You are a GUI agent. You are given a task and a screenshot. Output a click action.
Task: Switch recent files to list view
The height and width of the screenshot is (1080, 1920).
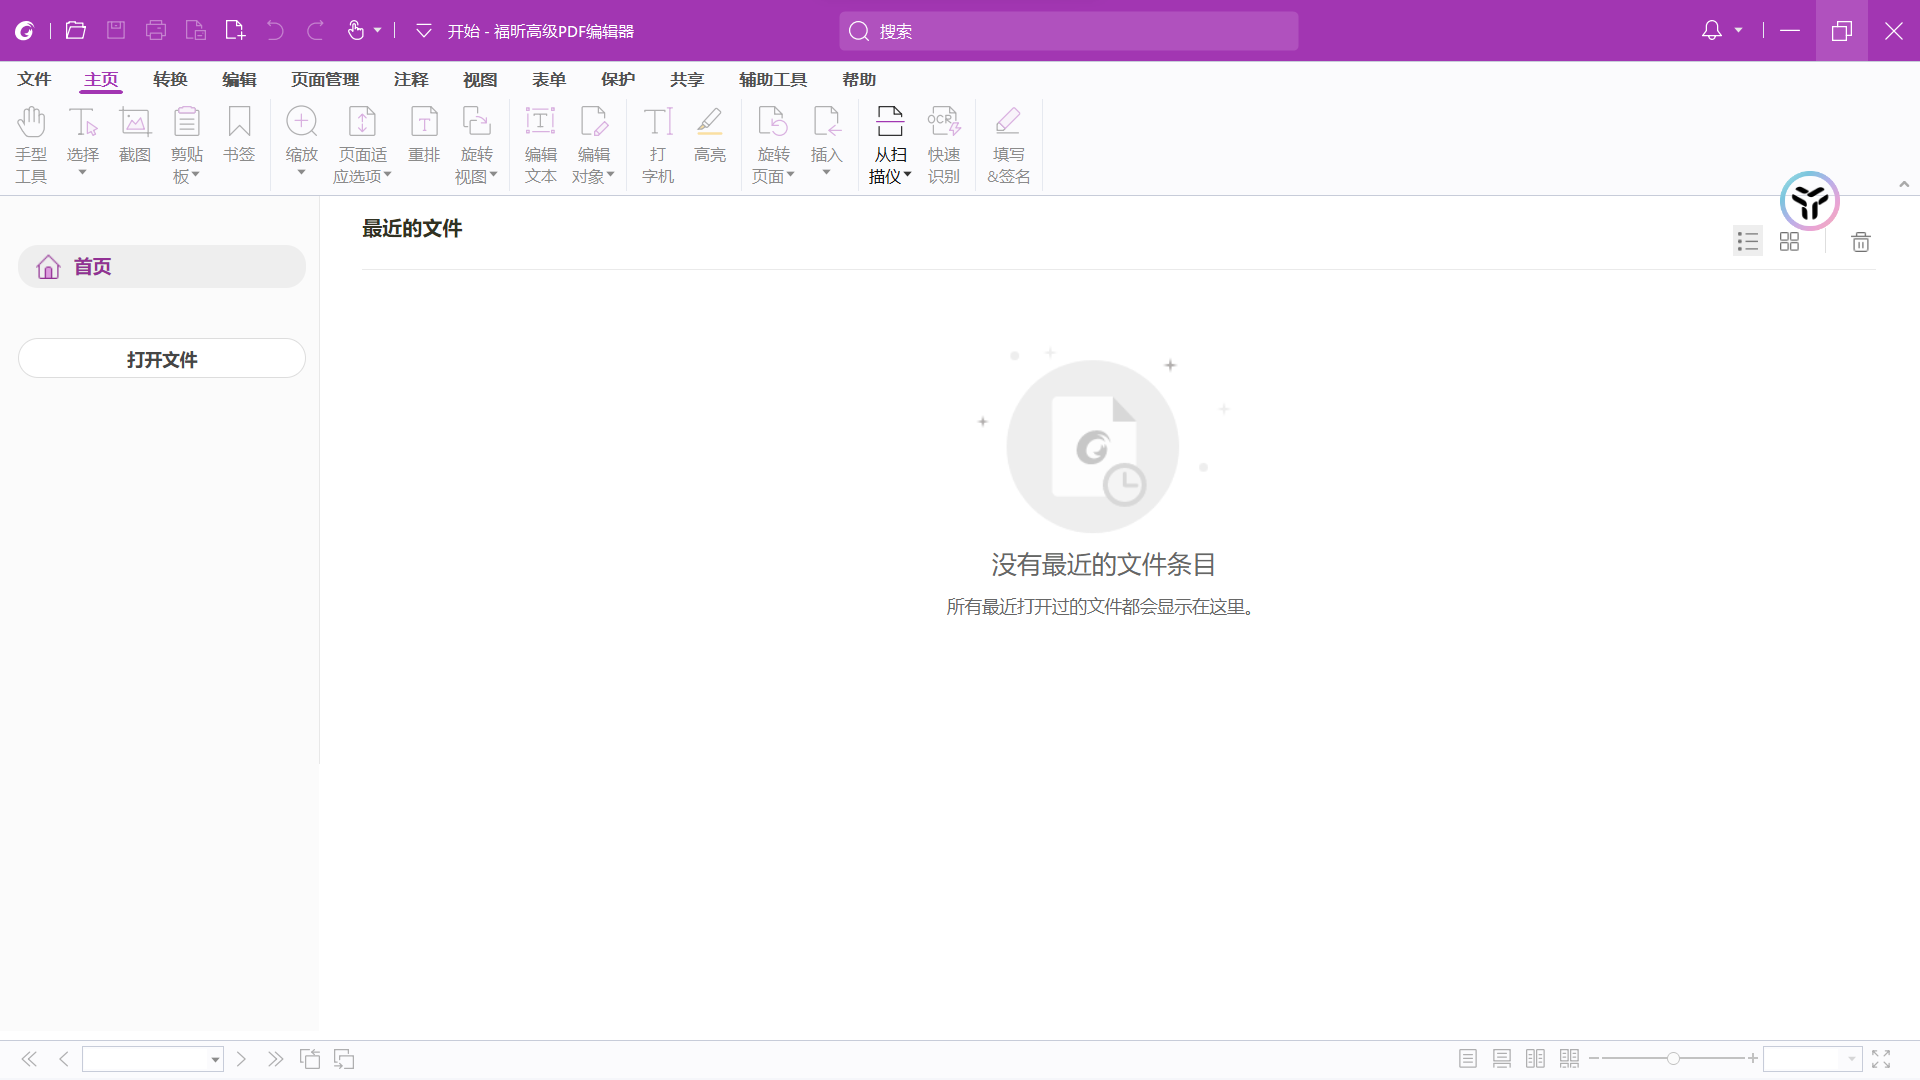[1747, 242]
